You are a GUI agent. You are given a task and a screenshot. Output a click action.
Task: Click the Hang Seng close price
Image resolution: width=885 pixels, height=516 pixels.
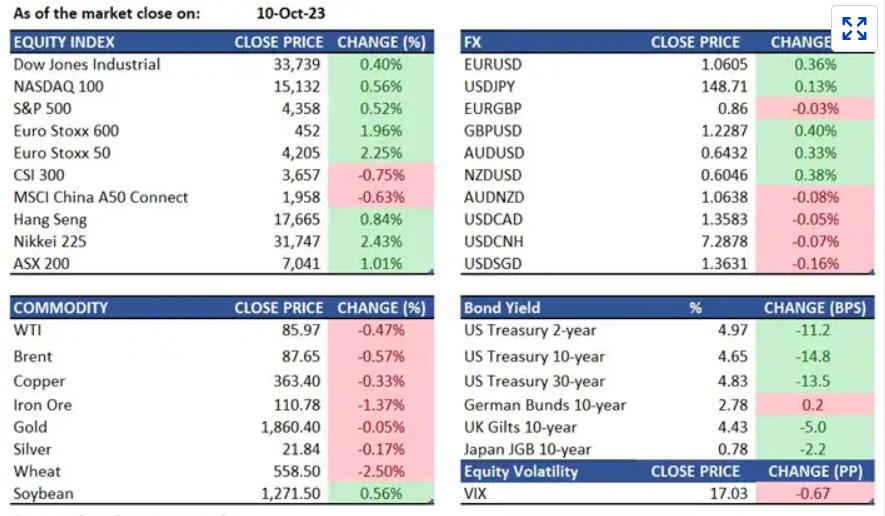(298, 220)
